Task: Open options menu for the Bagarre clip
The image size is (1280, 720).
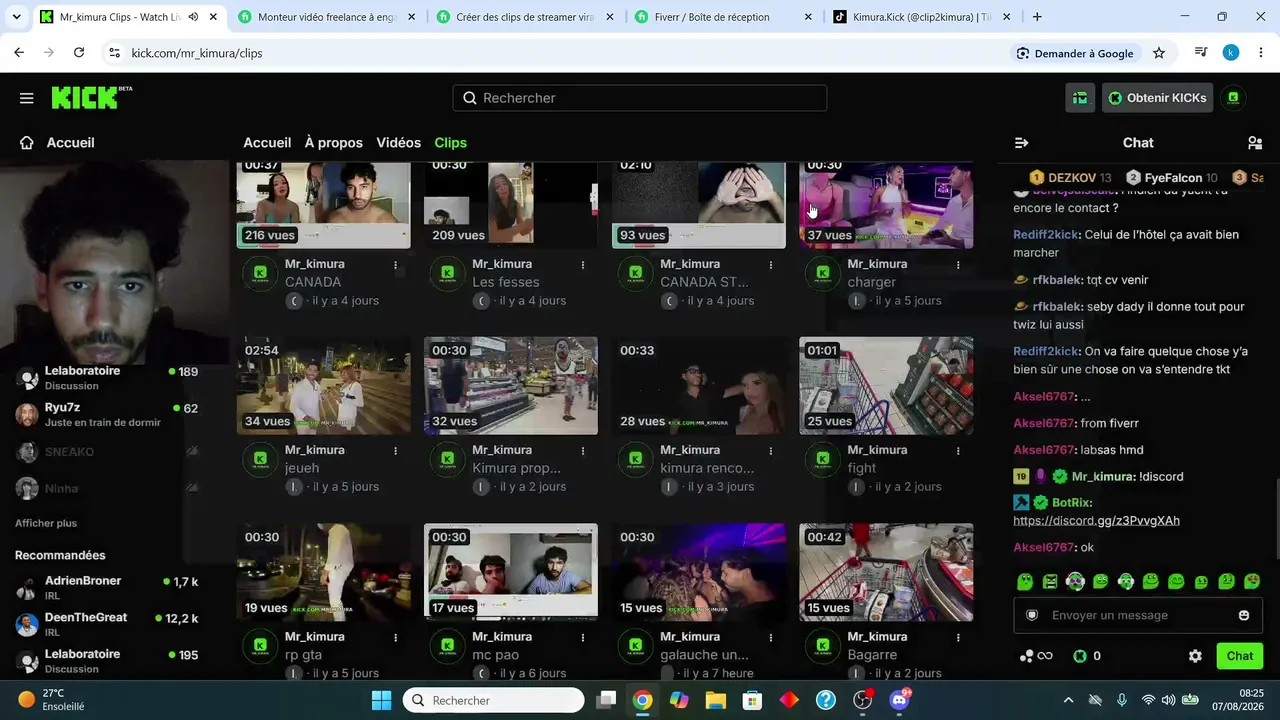Action: (x=958, y=638)
